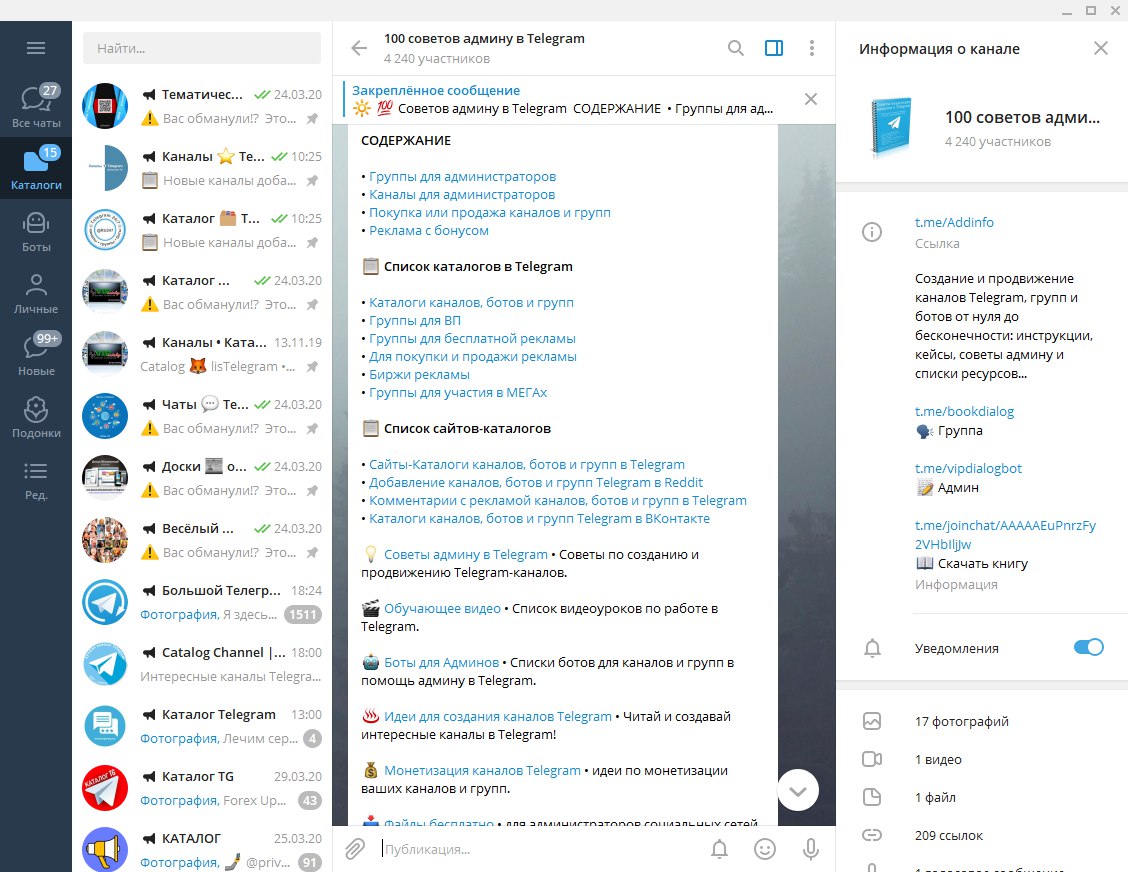Toggle the Уведомления switch
Viewport: 1128px width, 872px height.
click(x=1088, y=648)
